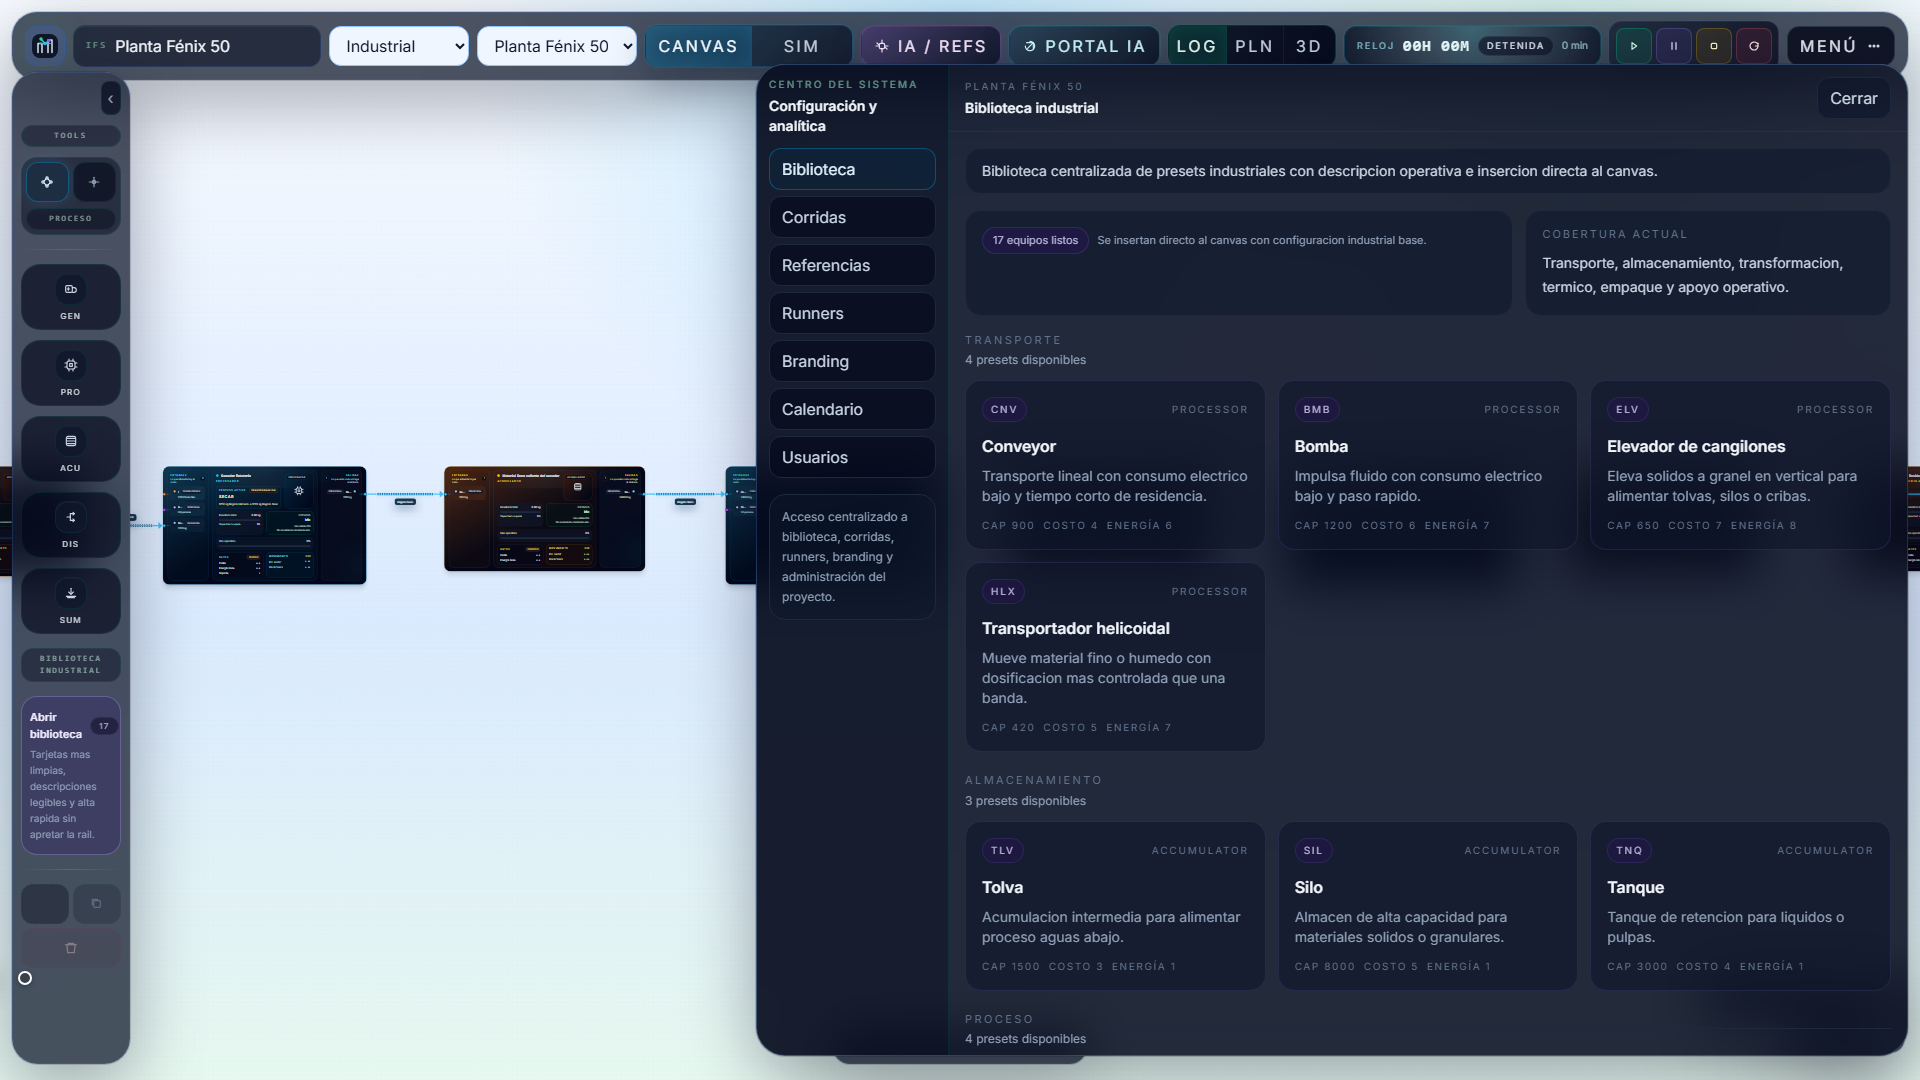The width and height of the screenshot is (1920, 1080).
Task: Click the SIL tag on Silo
Action: 1313,850
